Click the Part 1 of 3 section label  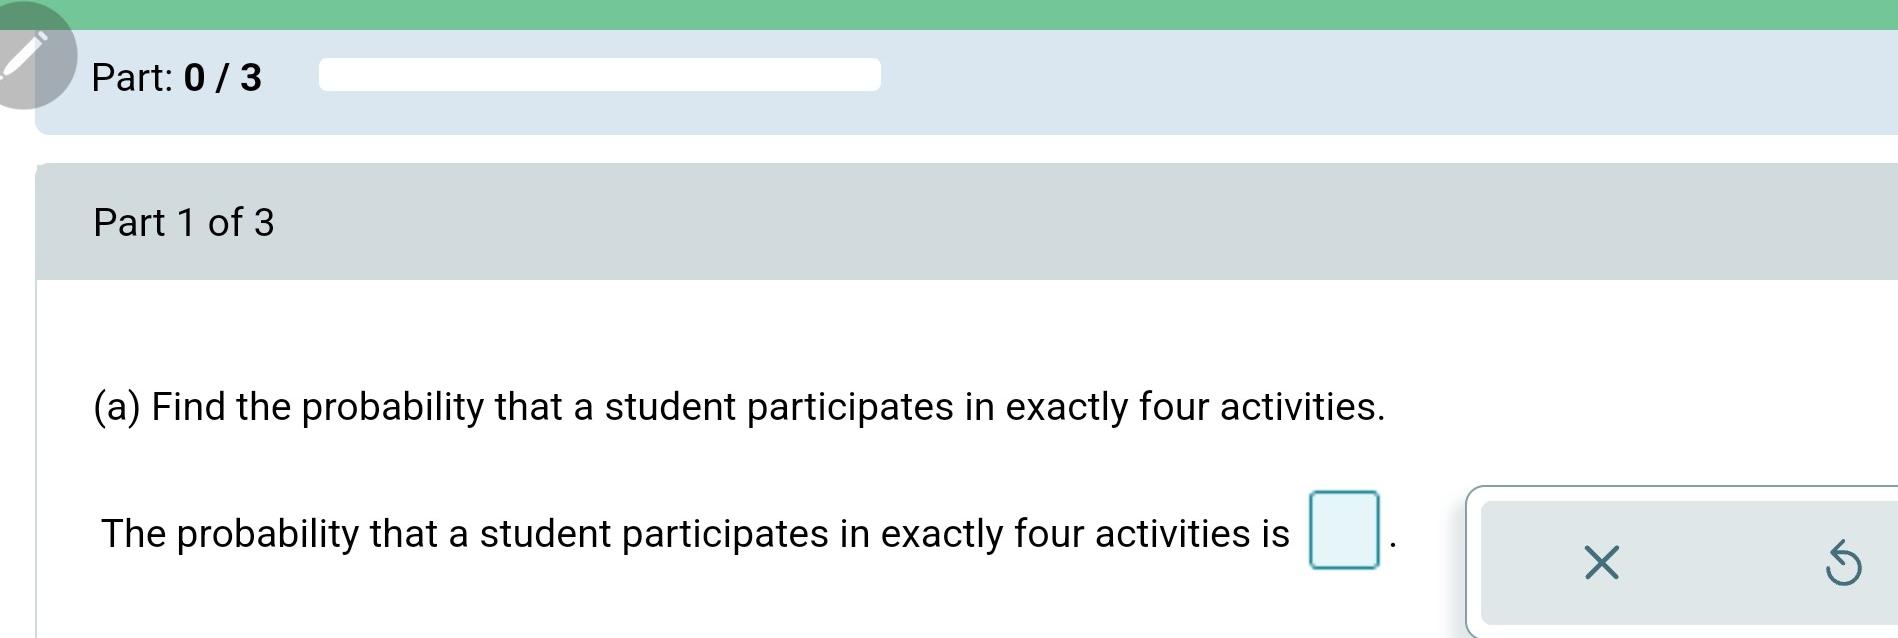coord(184,222)
